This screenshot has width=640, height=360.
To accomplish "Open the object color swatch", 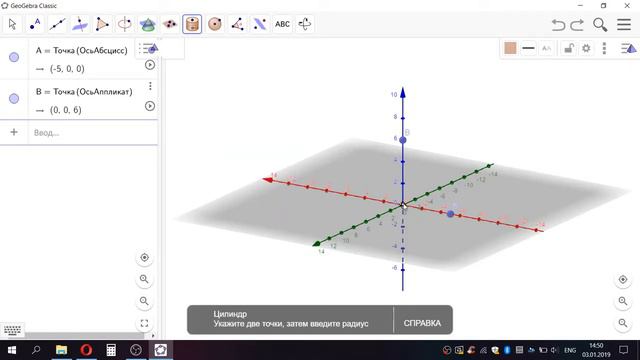I will [510, 48].
